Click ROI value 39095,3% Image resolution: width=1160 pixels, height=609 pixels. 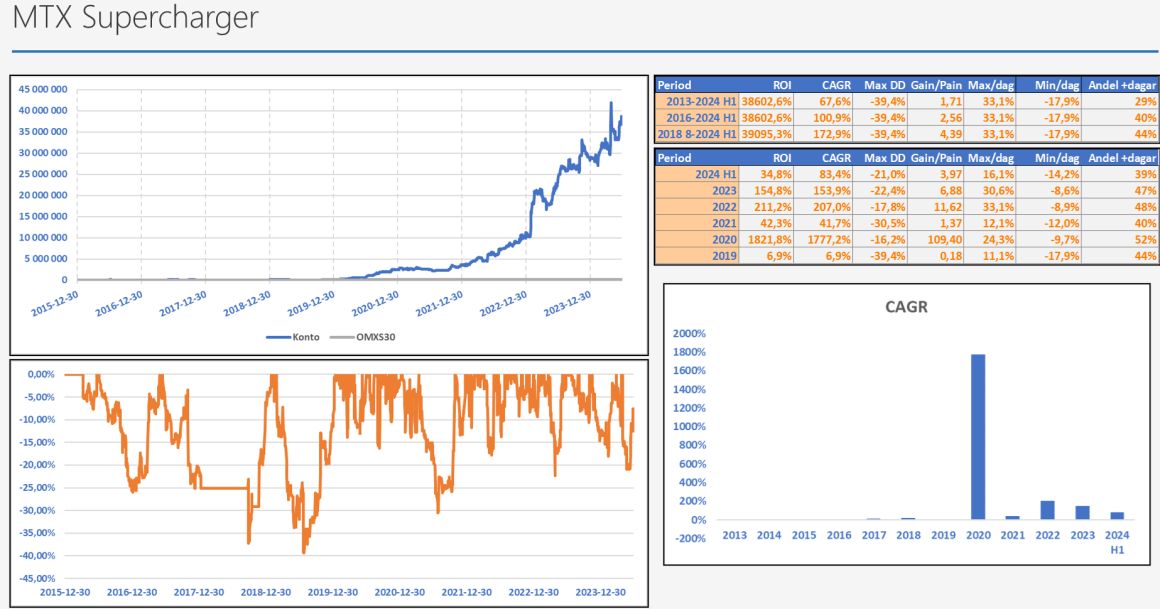coord(766,134)
